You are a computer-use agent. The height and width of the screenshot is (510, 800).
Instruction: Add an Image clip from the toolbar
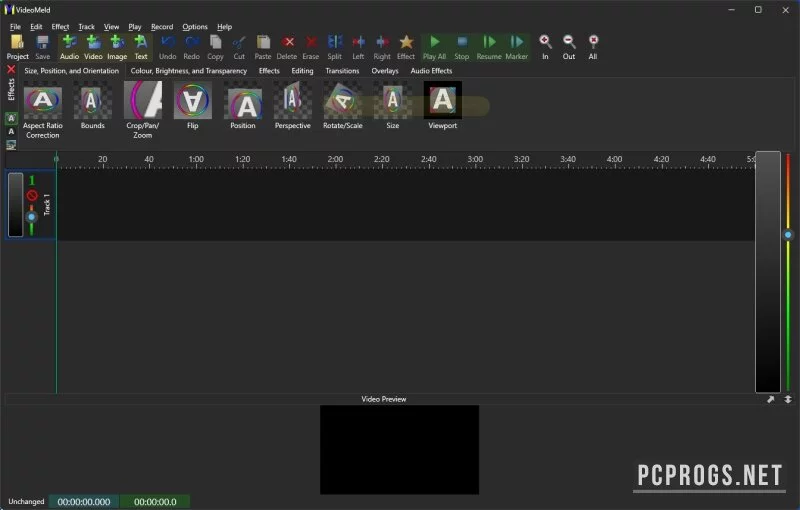117,47
